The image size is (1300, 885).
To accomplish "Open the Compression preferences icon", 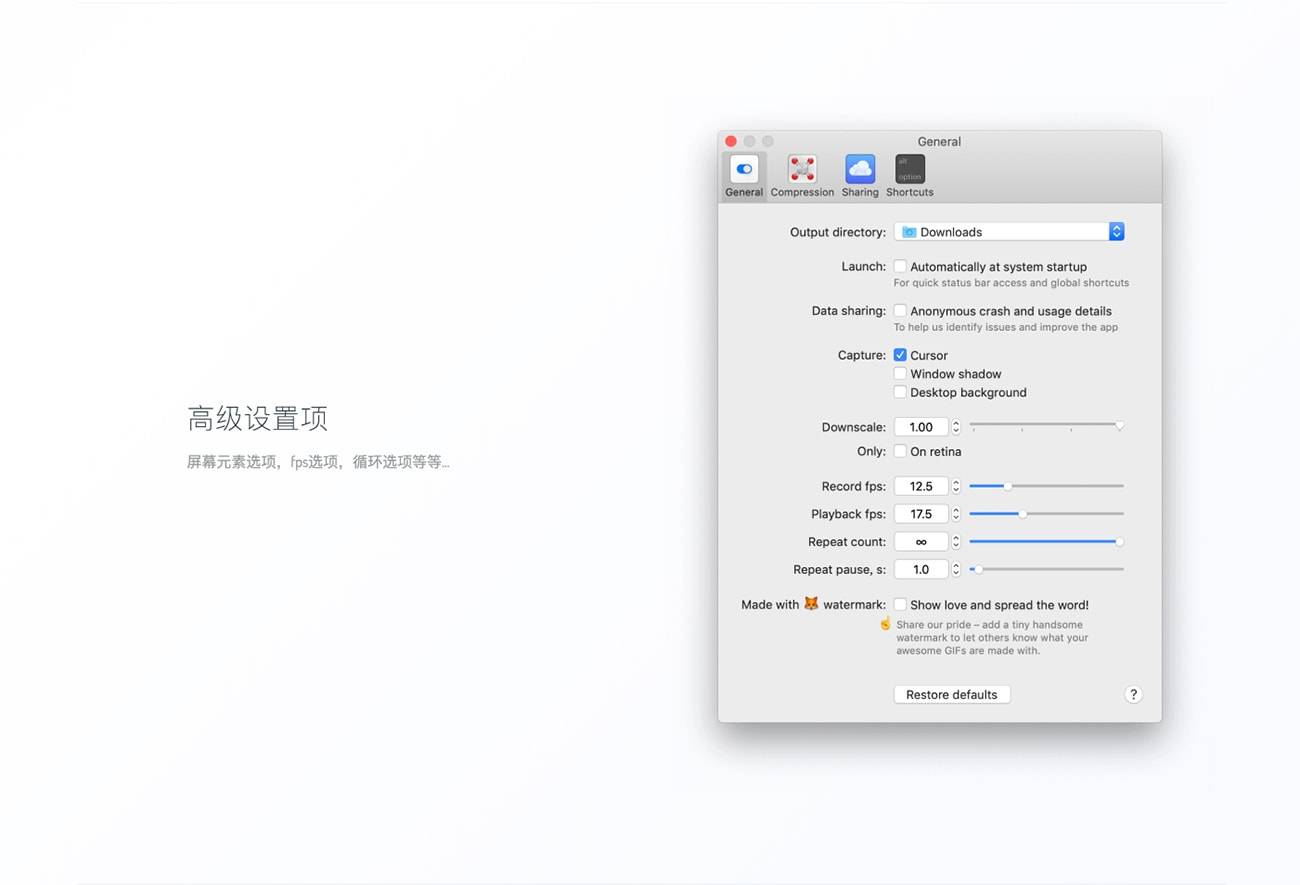I will pos(802,169).
